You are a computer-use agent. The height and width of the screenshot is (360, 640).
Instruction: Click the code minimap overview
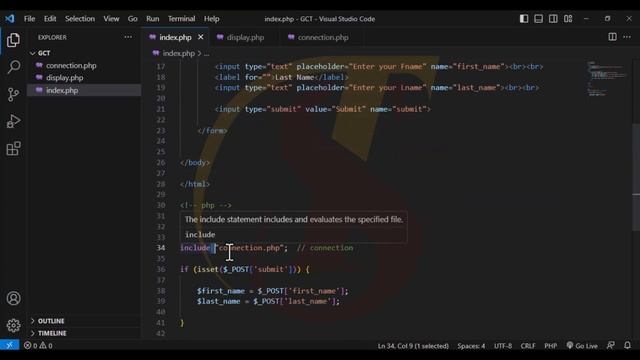(x=607, y=78)
